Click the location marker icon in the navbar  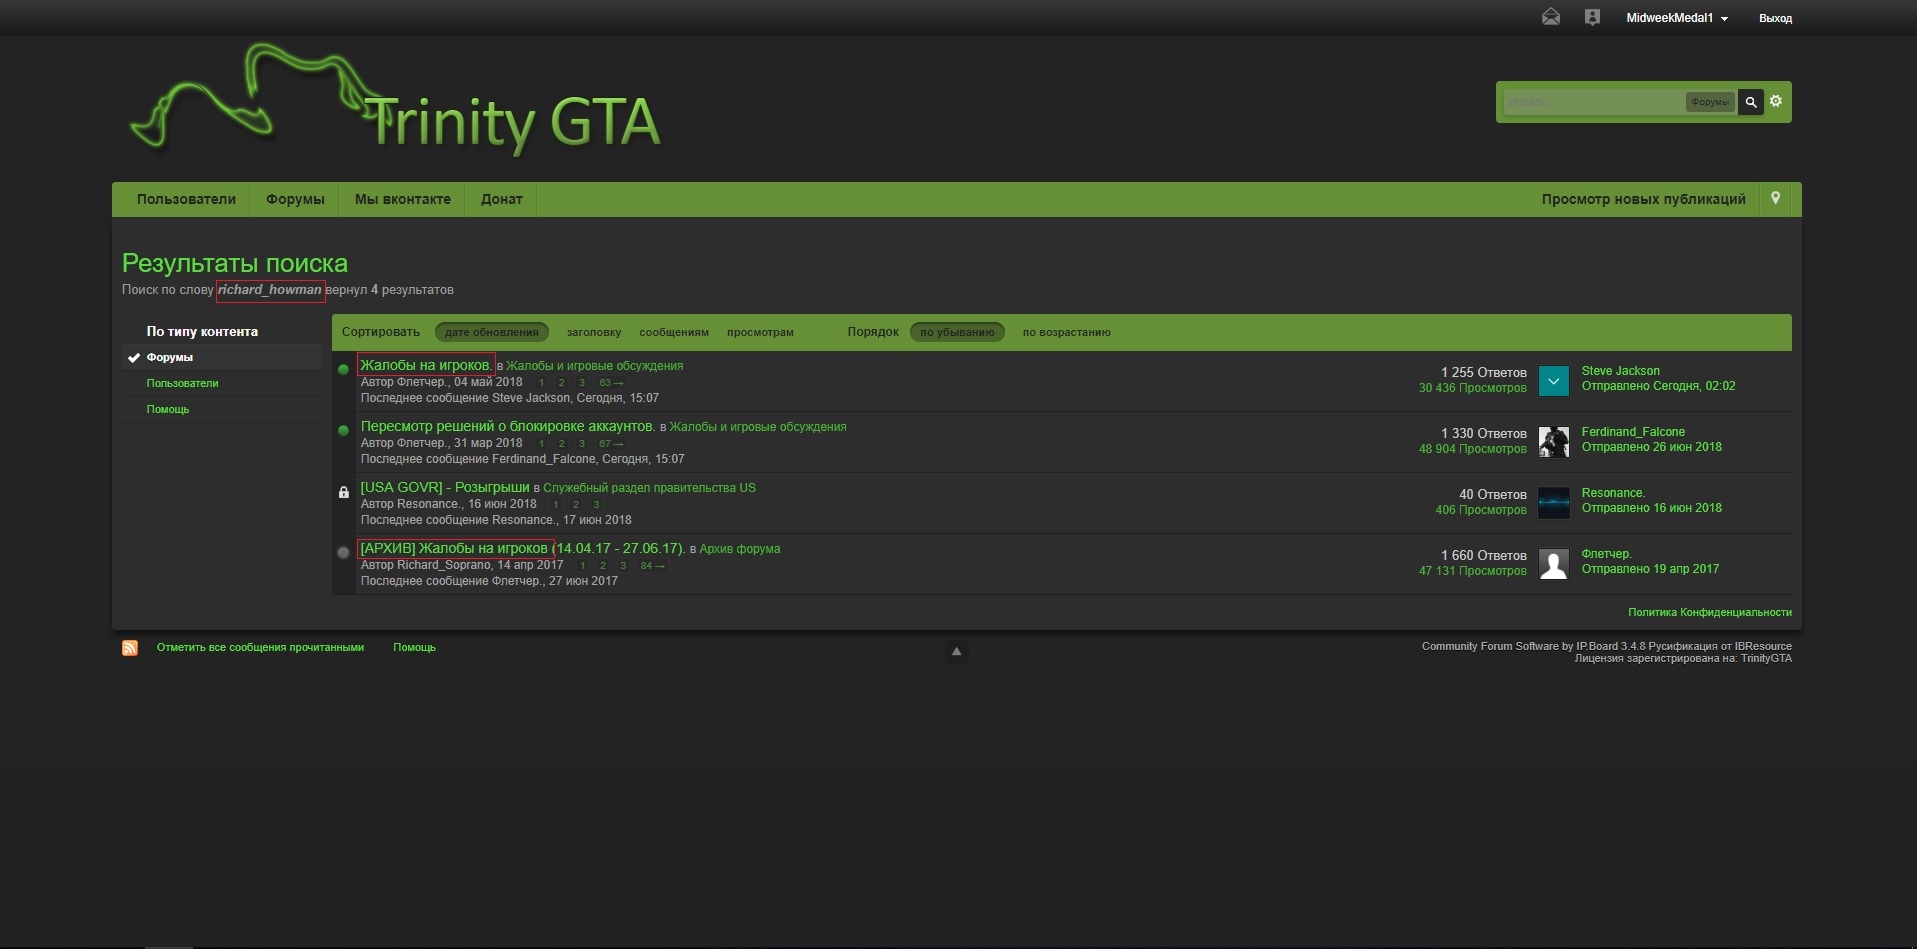point(1775,198)
